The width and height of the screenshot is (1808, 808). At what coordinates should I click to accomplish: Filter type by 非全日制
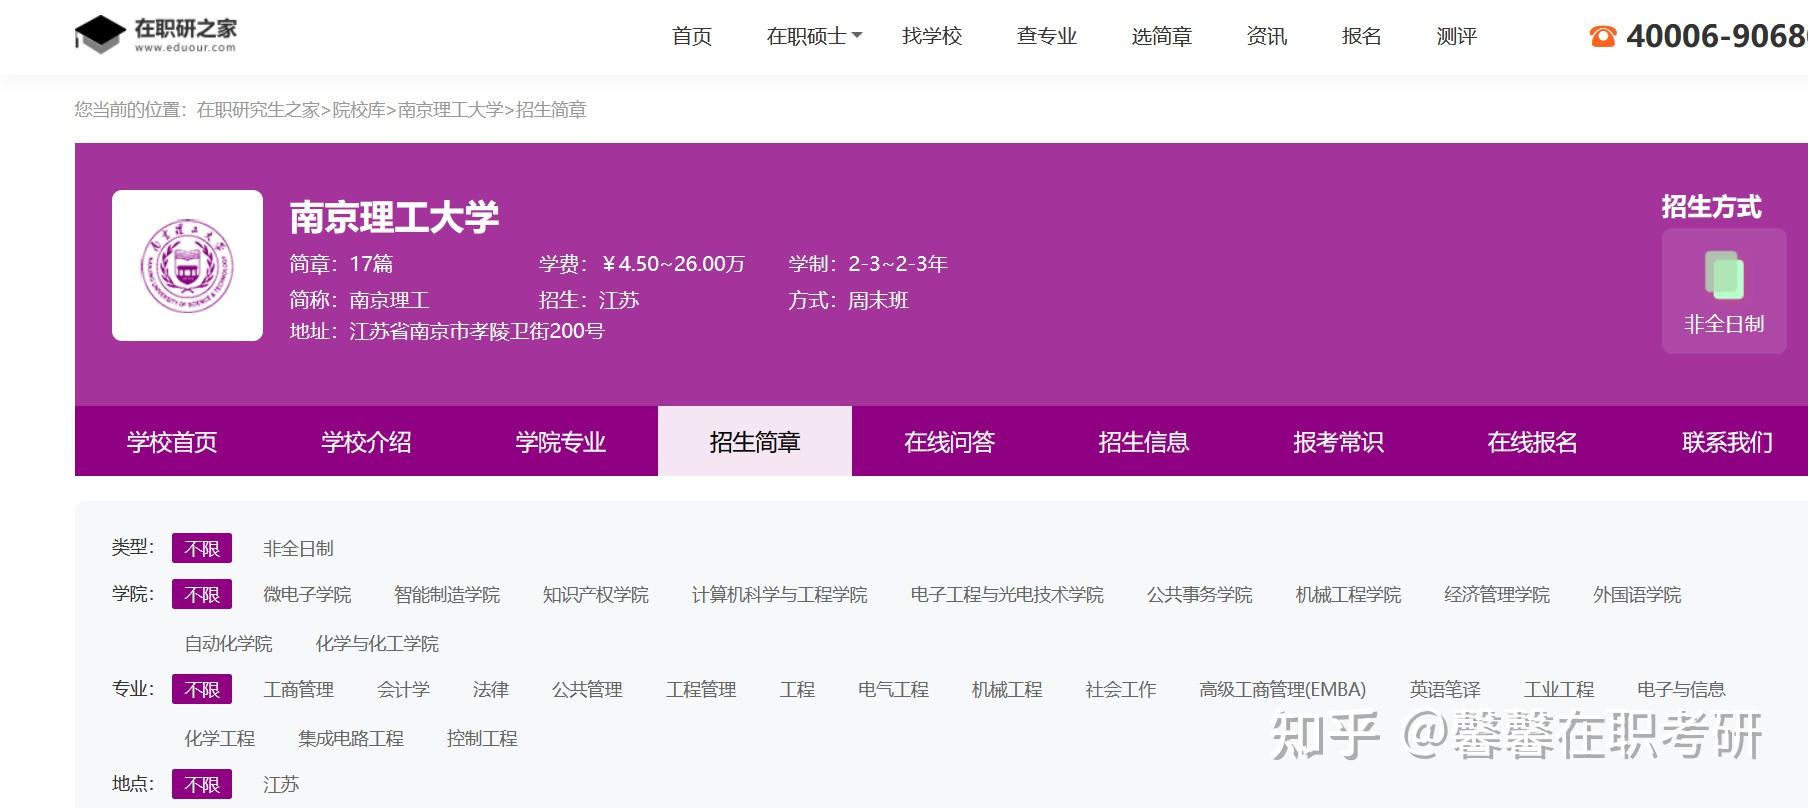click(298, 548)
